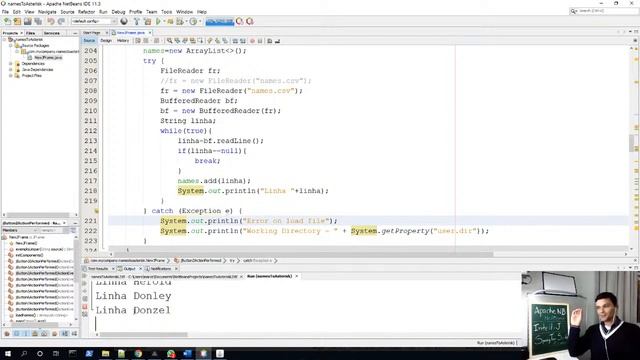
Task: Collapse the Source Packages node
Action: point(11,46)
